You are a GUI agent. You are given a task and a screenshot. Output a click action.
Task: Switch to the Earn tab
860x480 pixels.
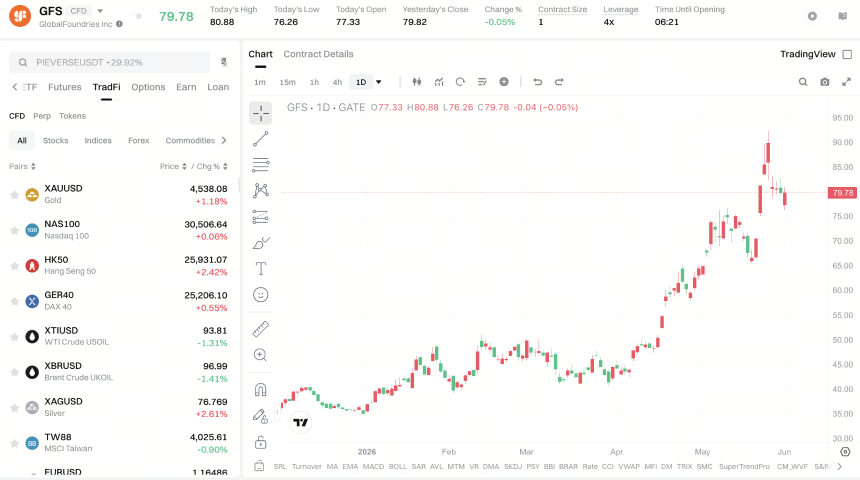click(x=186, y=87)
